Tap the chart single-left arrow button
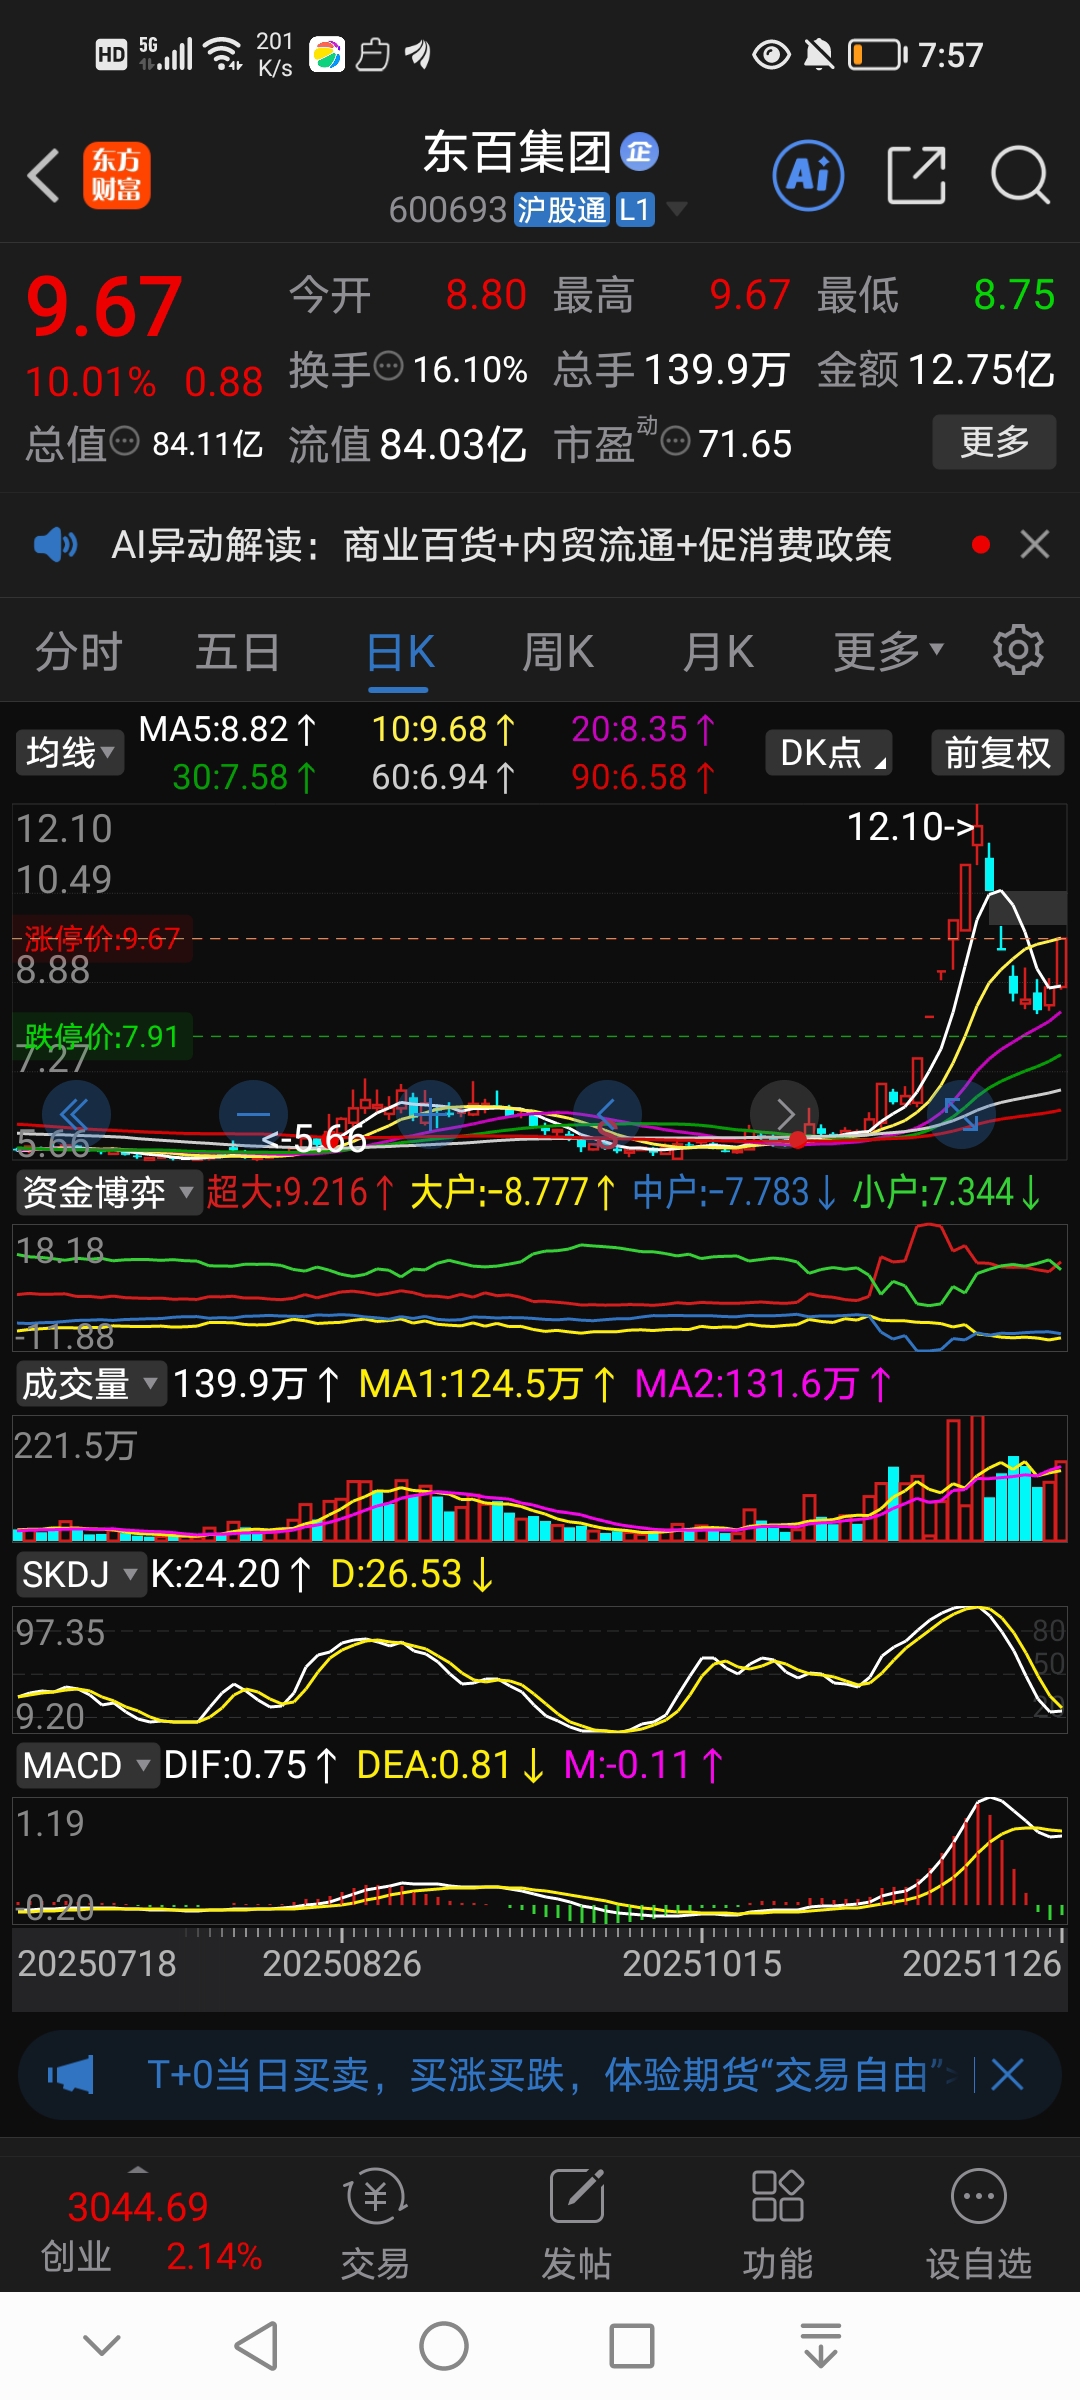The height and width of the screenshot is (2400, 1080). (x=607, y=1114)
